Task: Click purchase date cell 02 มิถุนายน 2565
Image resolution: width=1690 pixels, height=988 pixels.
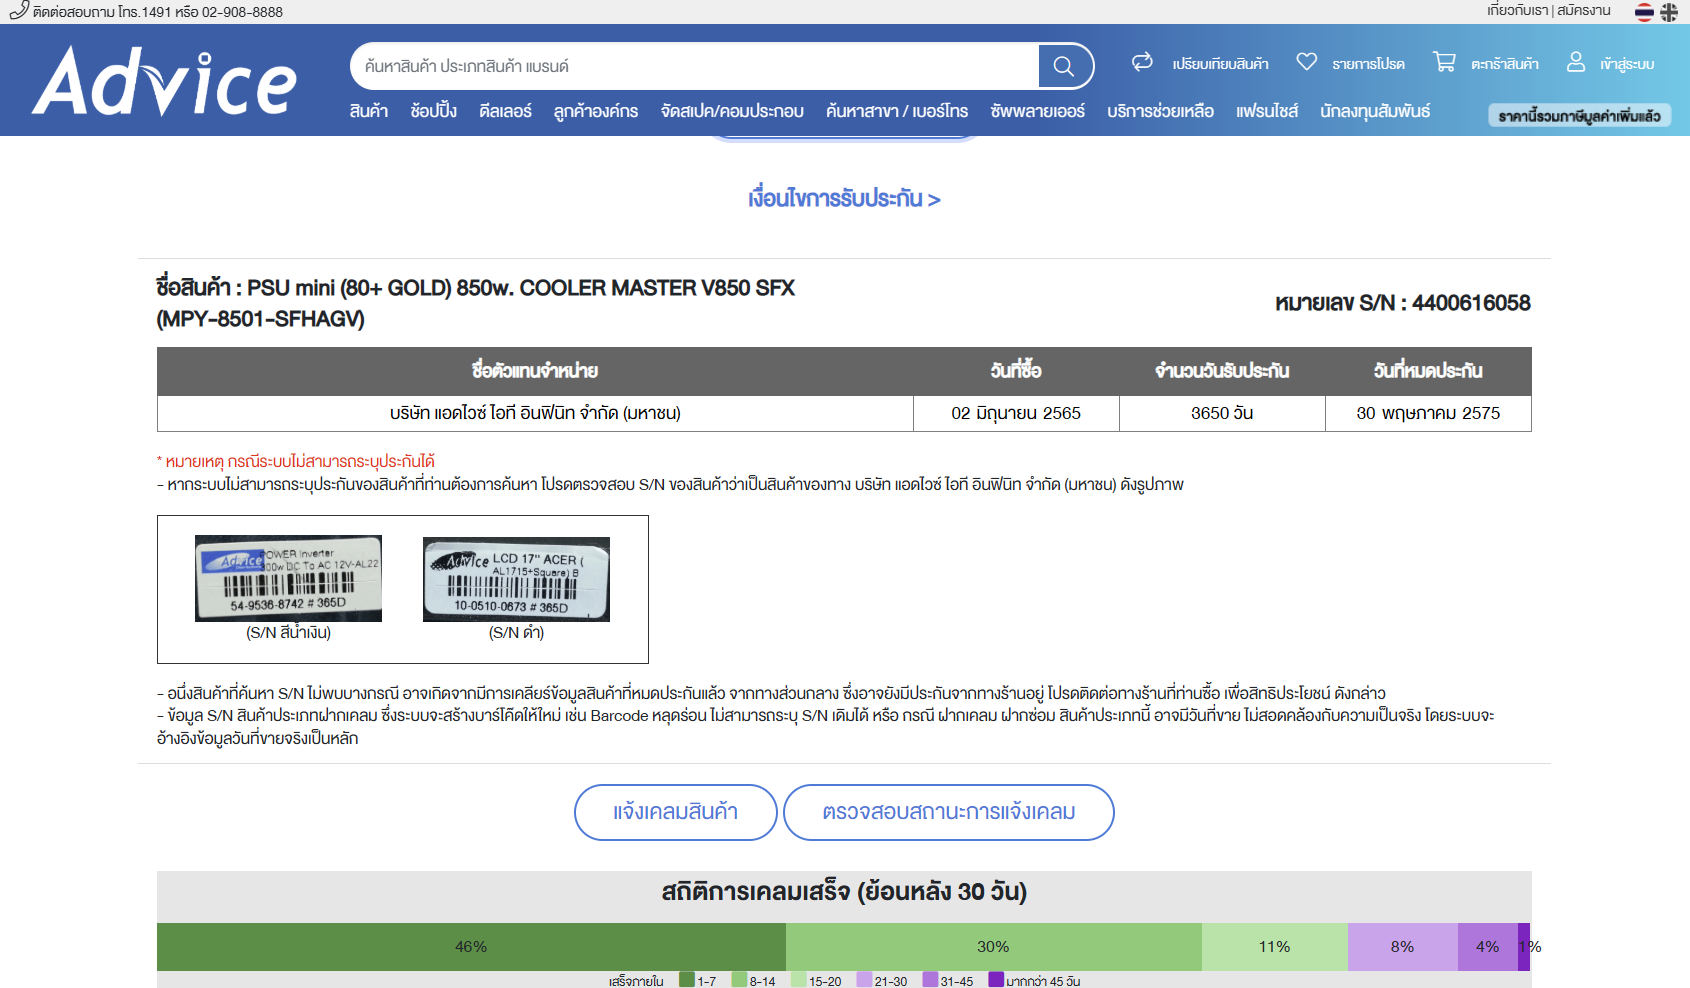Action: (1016, 413)
